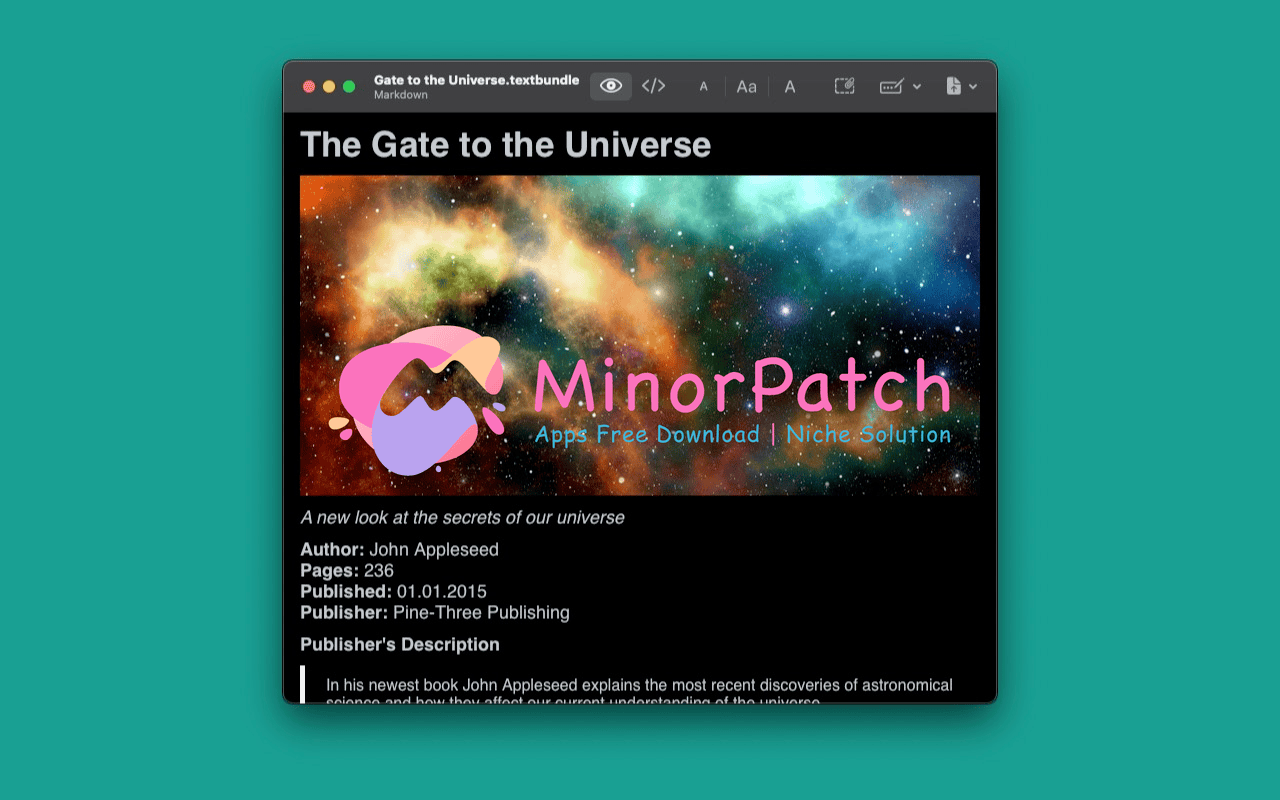This screenshot has width=1280, height=800.
Task: Expand the markup tool dropdown arrow
Action: (x=917, y=87)
